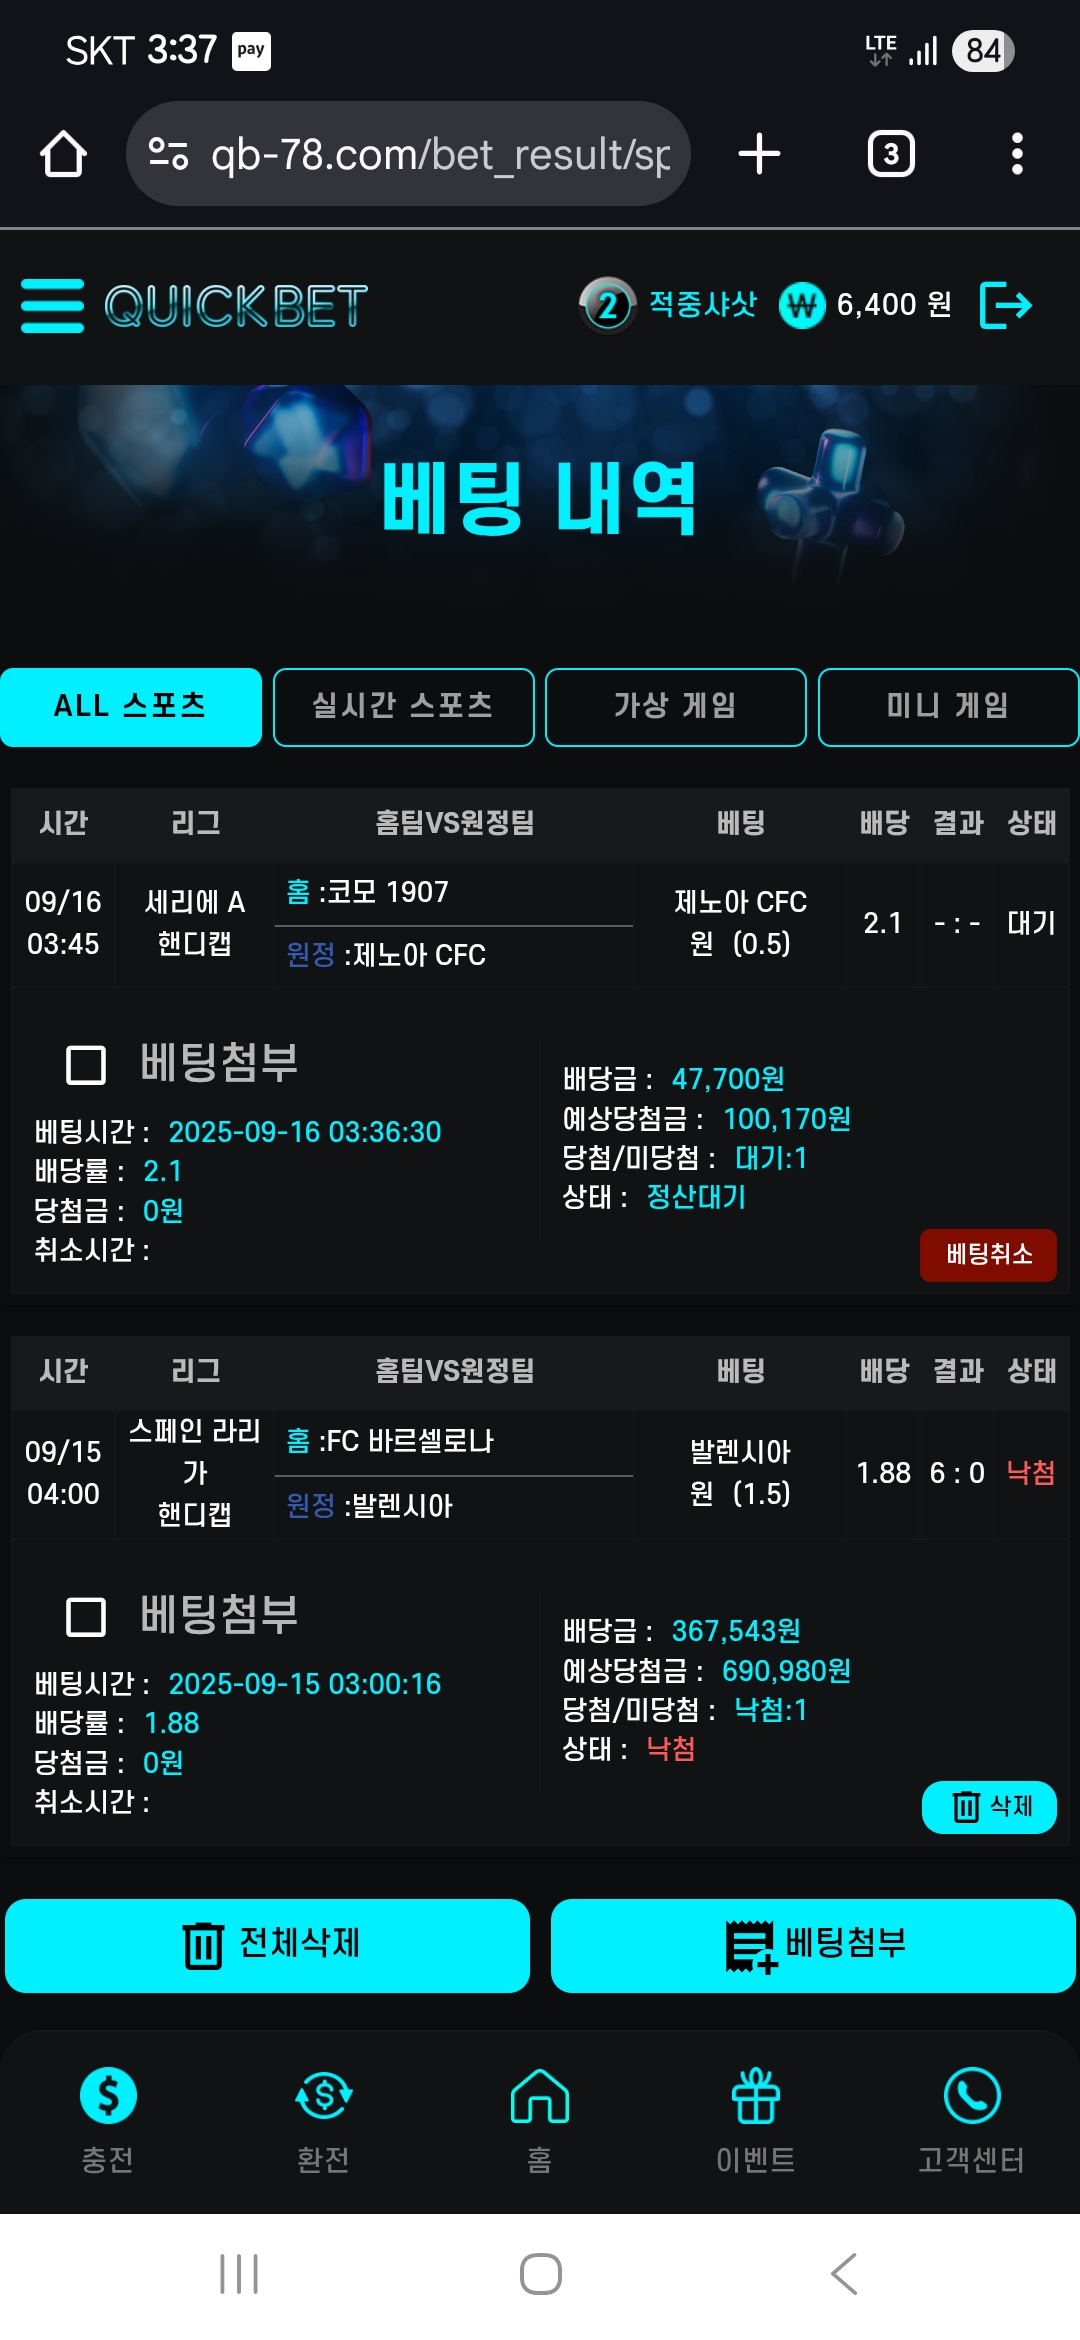Delete the 낙첨 bet with 삭제 button
The height and width of the screenshot is (2340, 1080).
click(989, 1807)
